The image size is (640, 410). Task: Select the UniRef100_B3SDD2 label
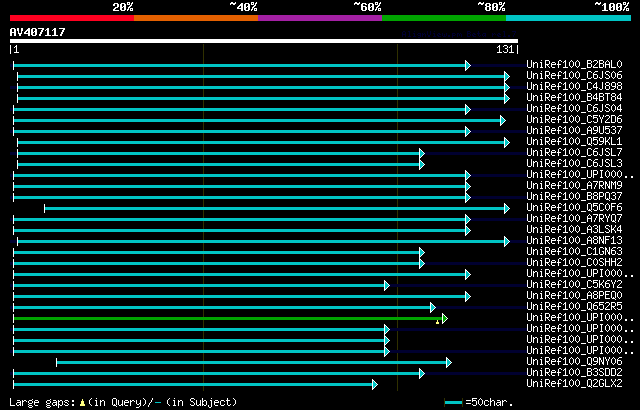coord(574,373)
